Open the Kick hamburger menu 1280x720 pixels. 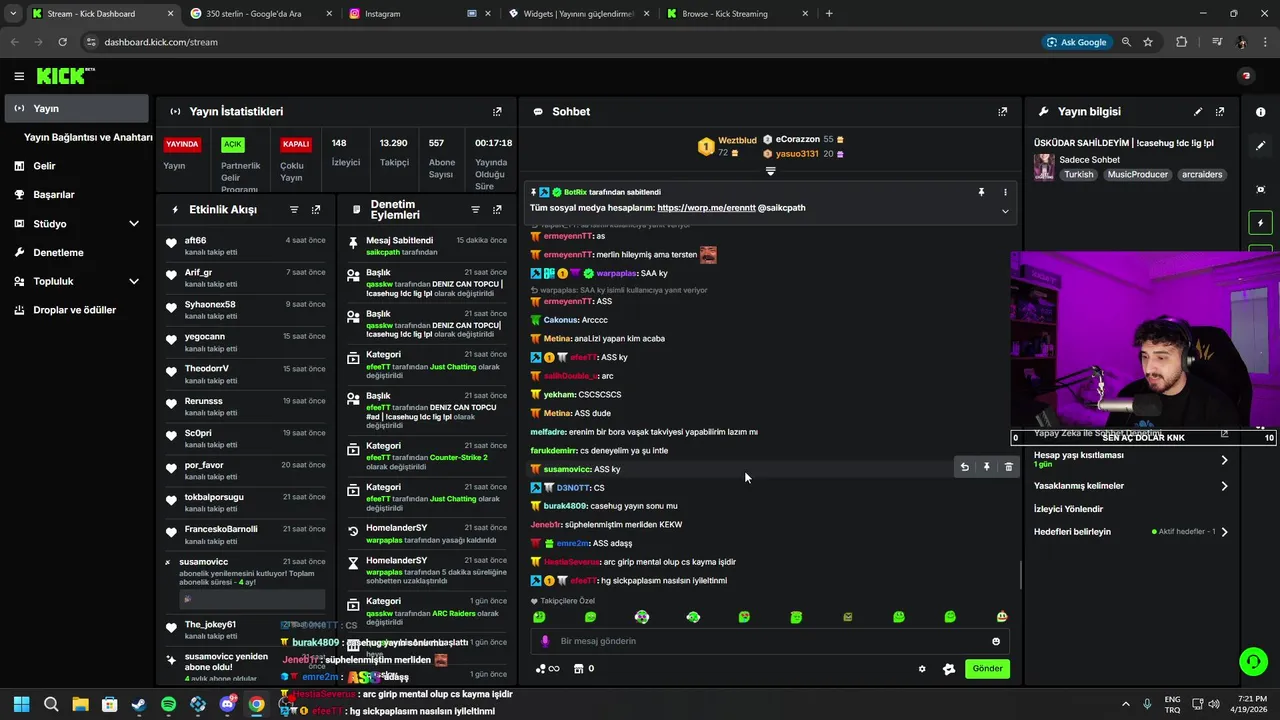click(x=19, y=76)
